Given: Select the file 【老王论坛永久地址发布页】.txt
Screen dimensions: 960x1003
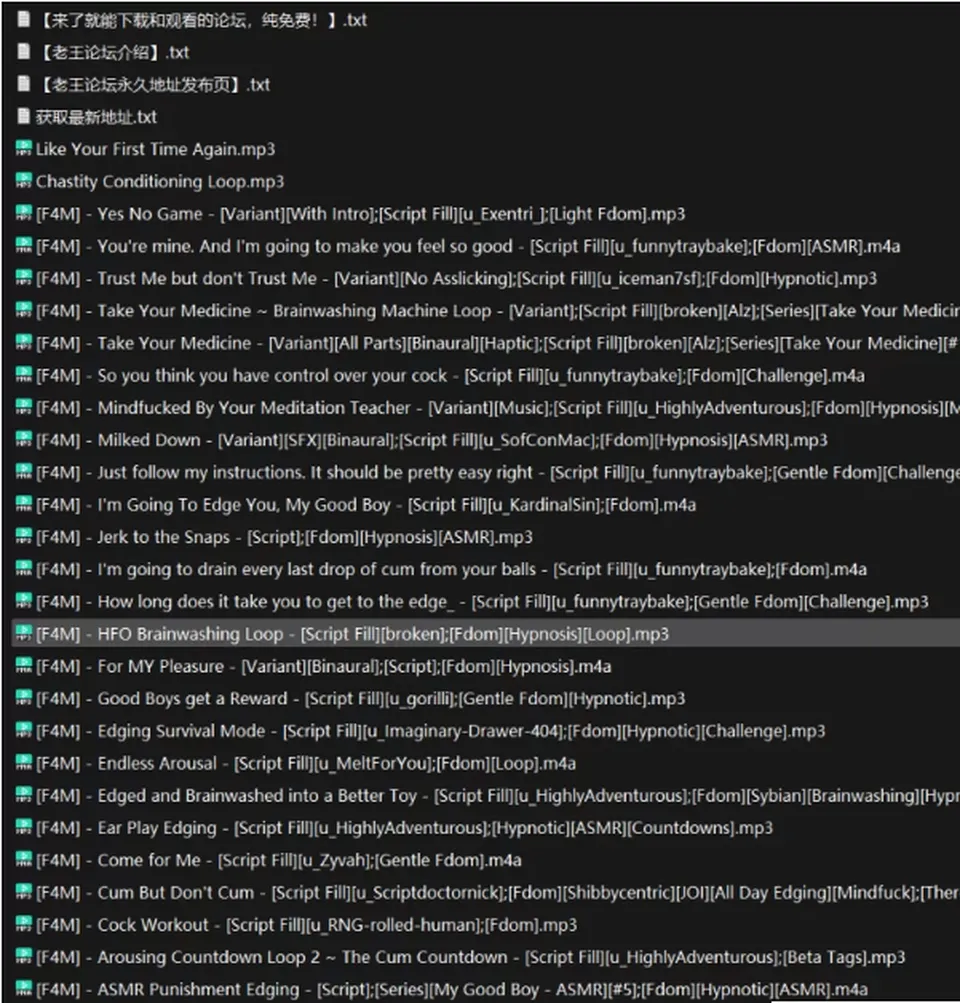Looking at the screenshot, I should 153,84.
